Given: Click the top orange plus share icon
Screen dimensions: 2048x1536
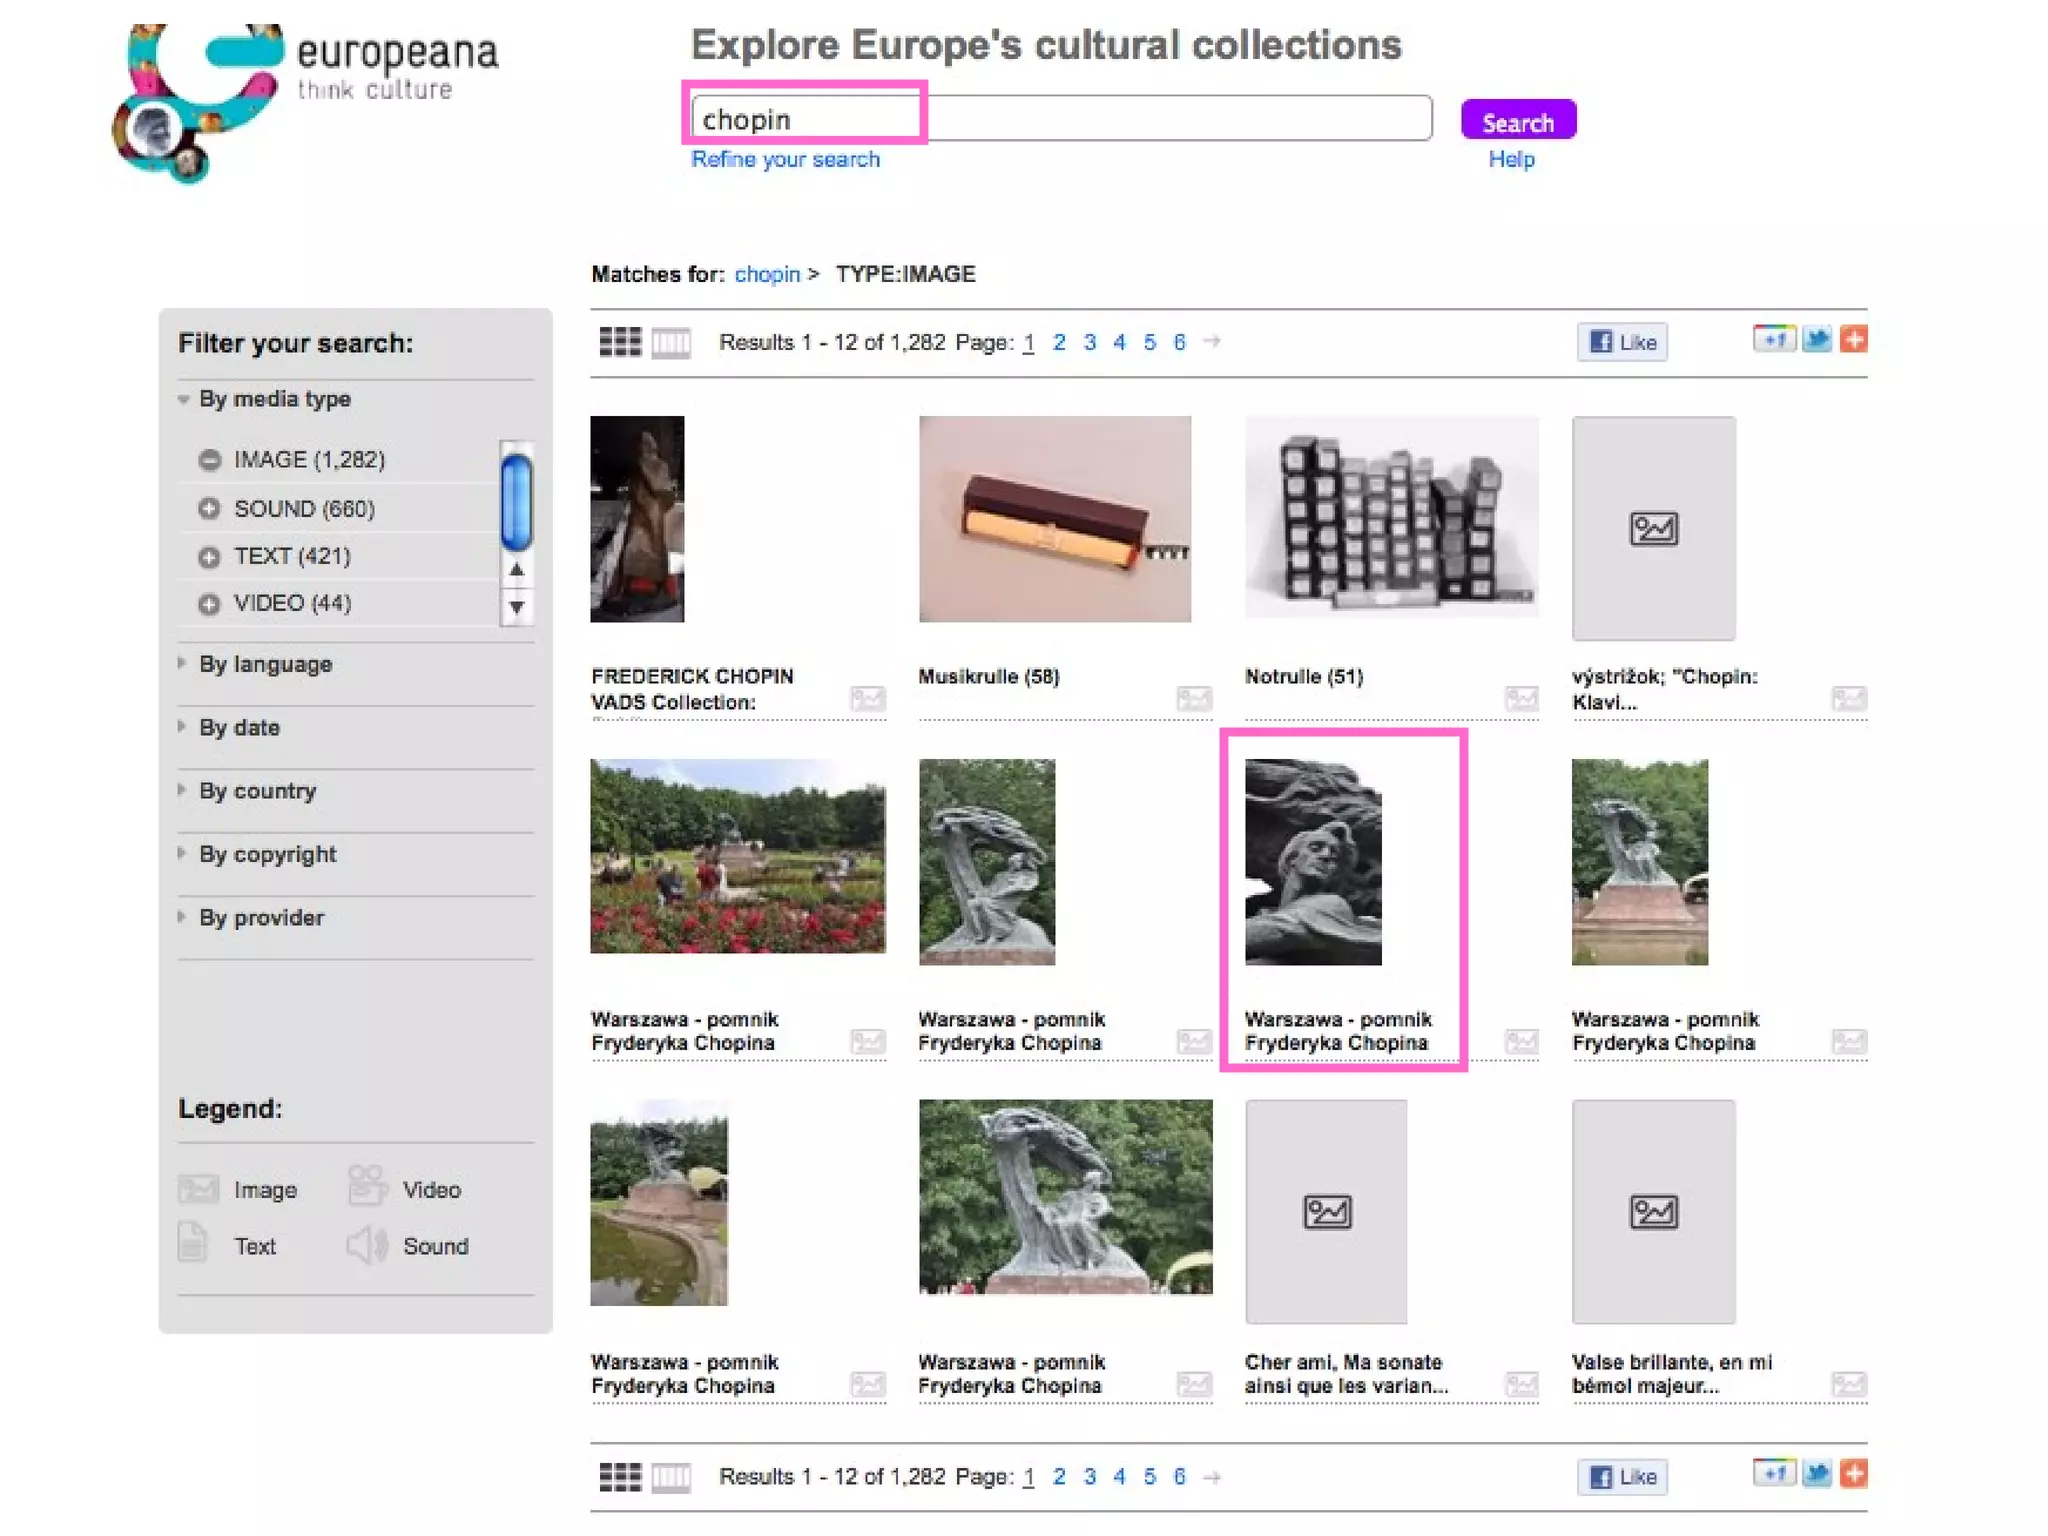Looking at the screenshot, I should [x=1853, y=340].
